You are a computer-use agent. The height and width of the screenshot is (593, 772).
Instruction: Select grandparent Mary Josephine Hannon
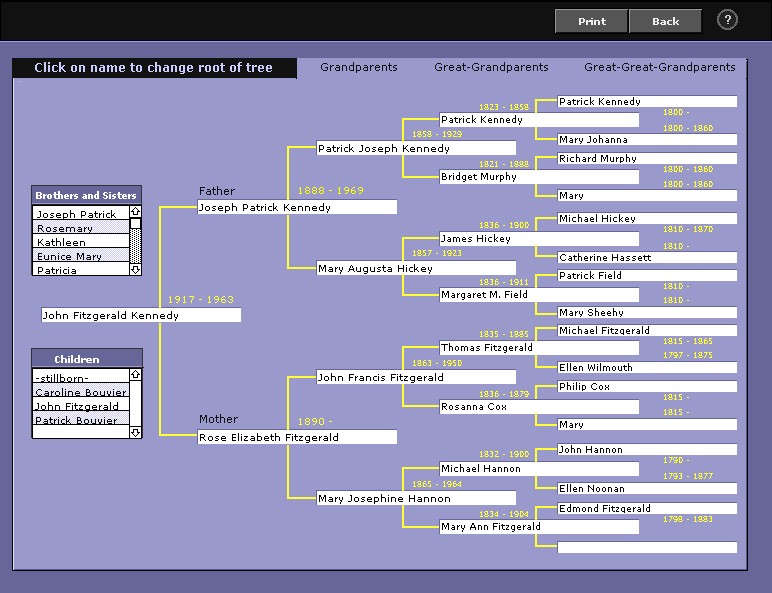coord(416,498)
